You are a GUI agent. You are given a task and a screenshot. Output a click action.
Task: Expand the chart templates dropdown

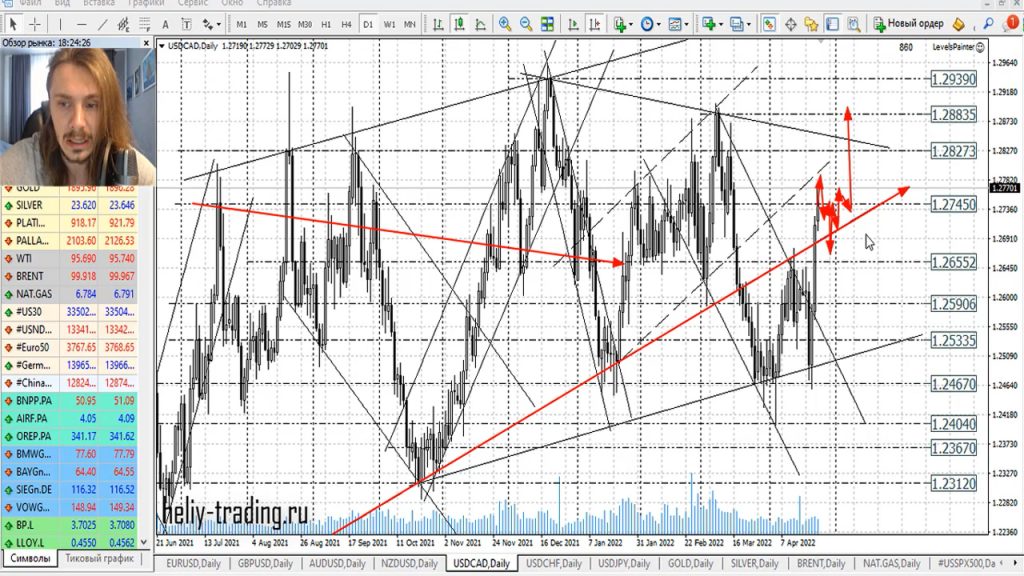(679, 23)
